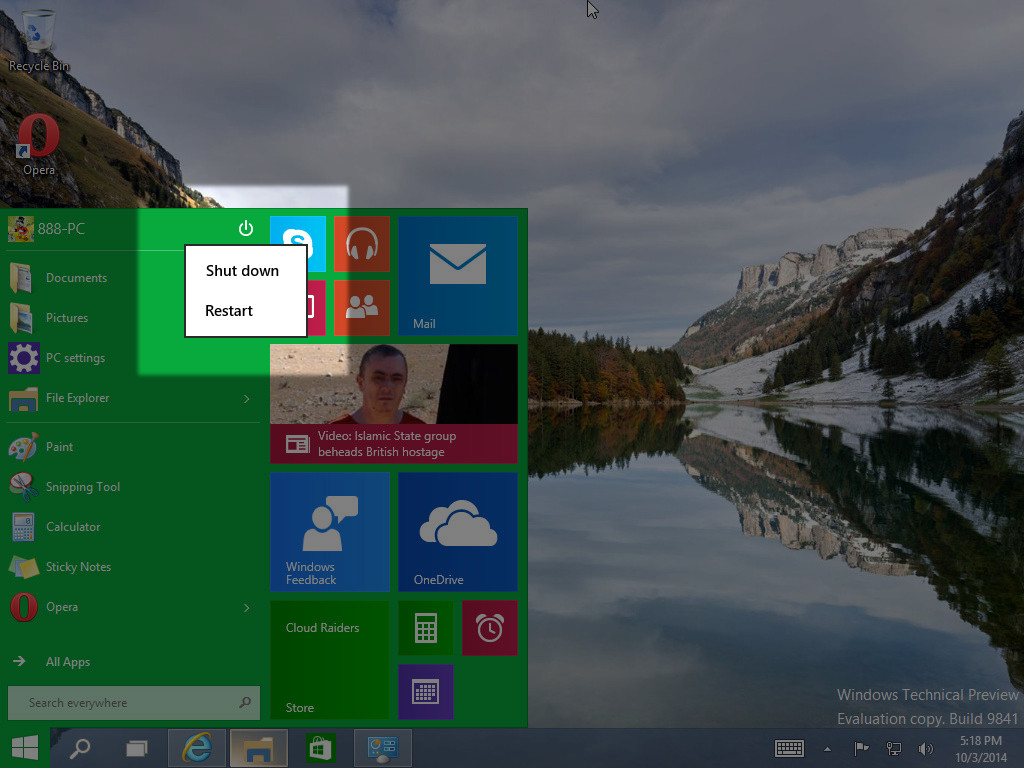Open the Store from the taskbar
The width and height of the screenshot is (1024, 768).
[x=320, y=748]
